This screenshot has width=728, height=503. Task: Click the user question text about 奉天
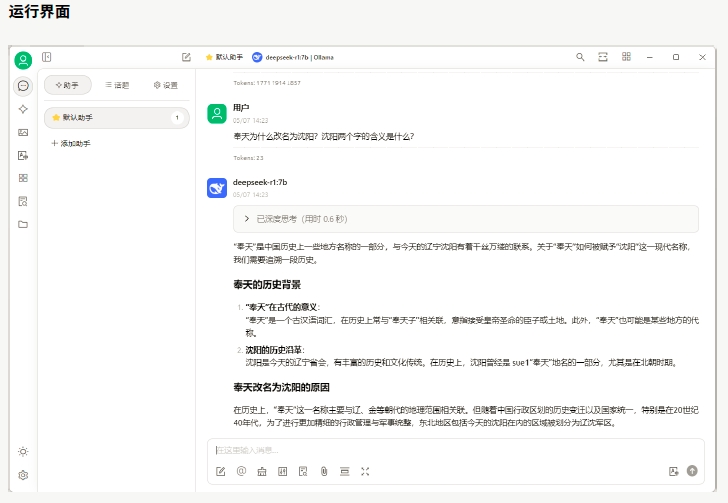click(324, 137)
